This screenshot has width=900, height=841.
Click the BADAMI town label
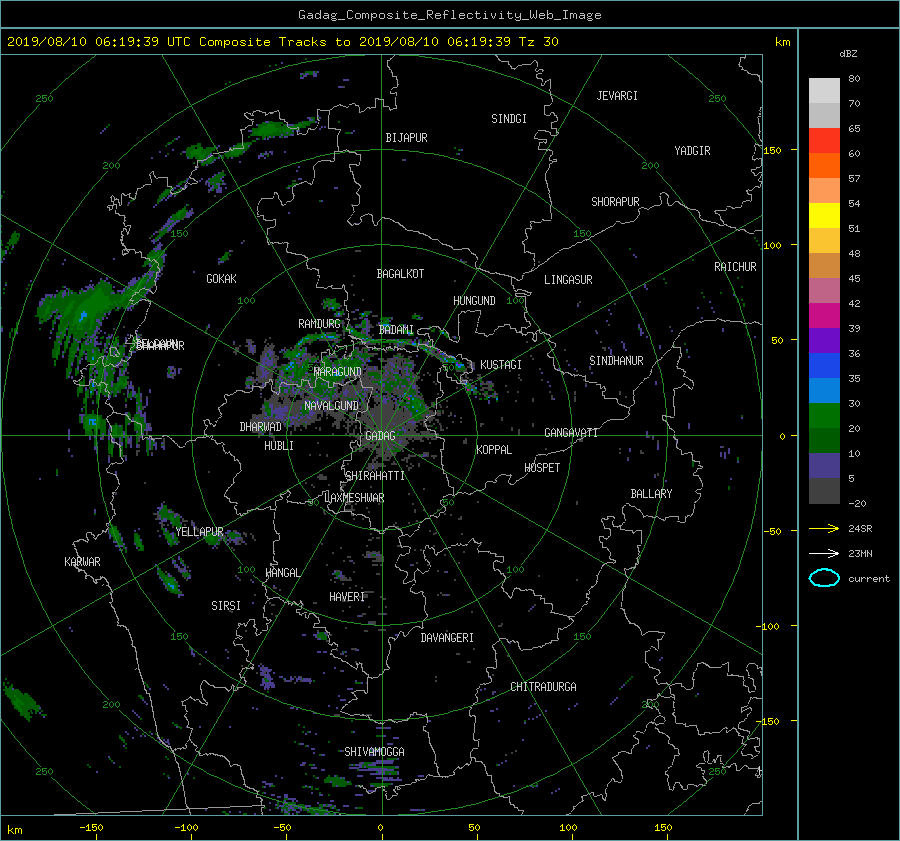tap(396, 330)
